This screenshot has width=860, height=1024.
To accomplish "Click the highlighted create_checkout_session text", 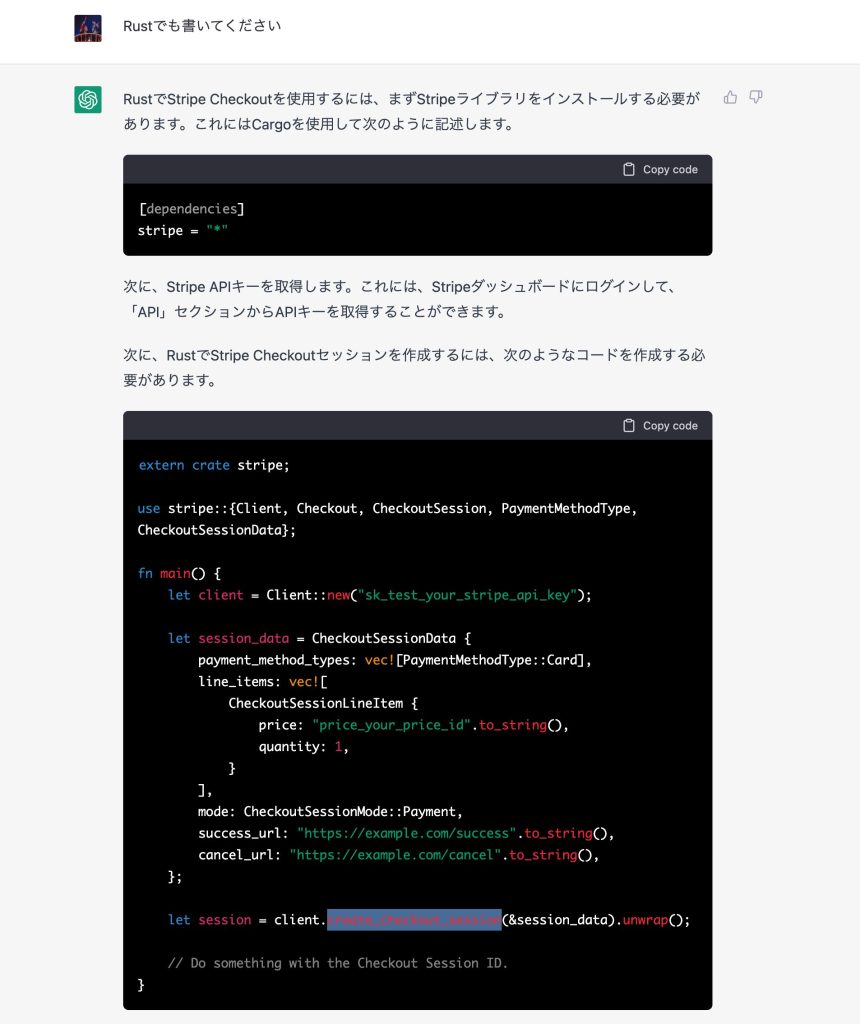I will tap(414, 919).
